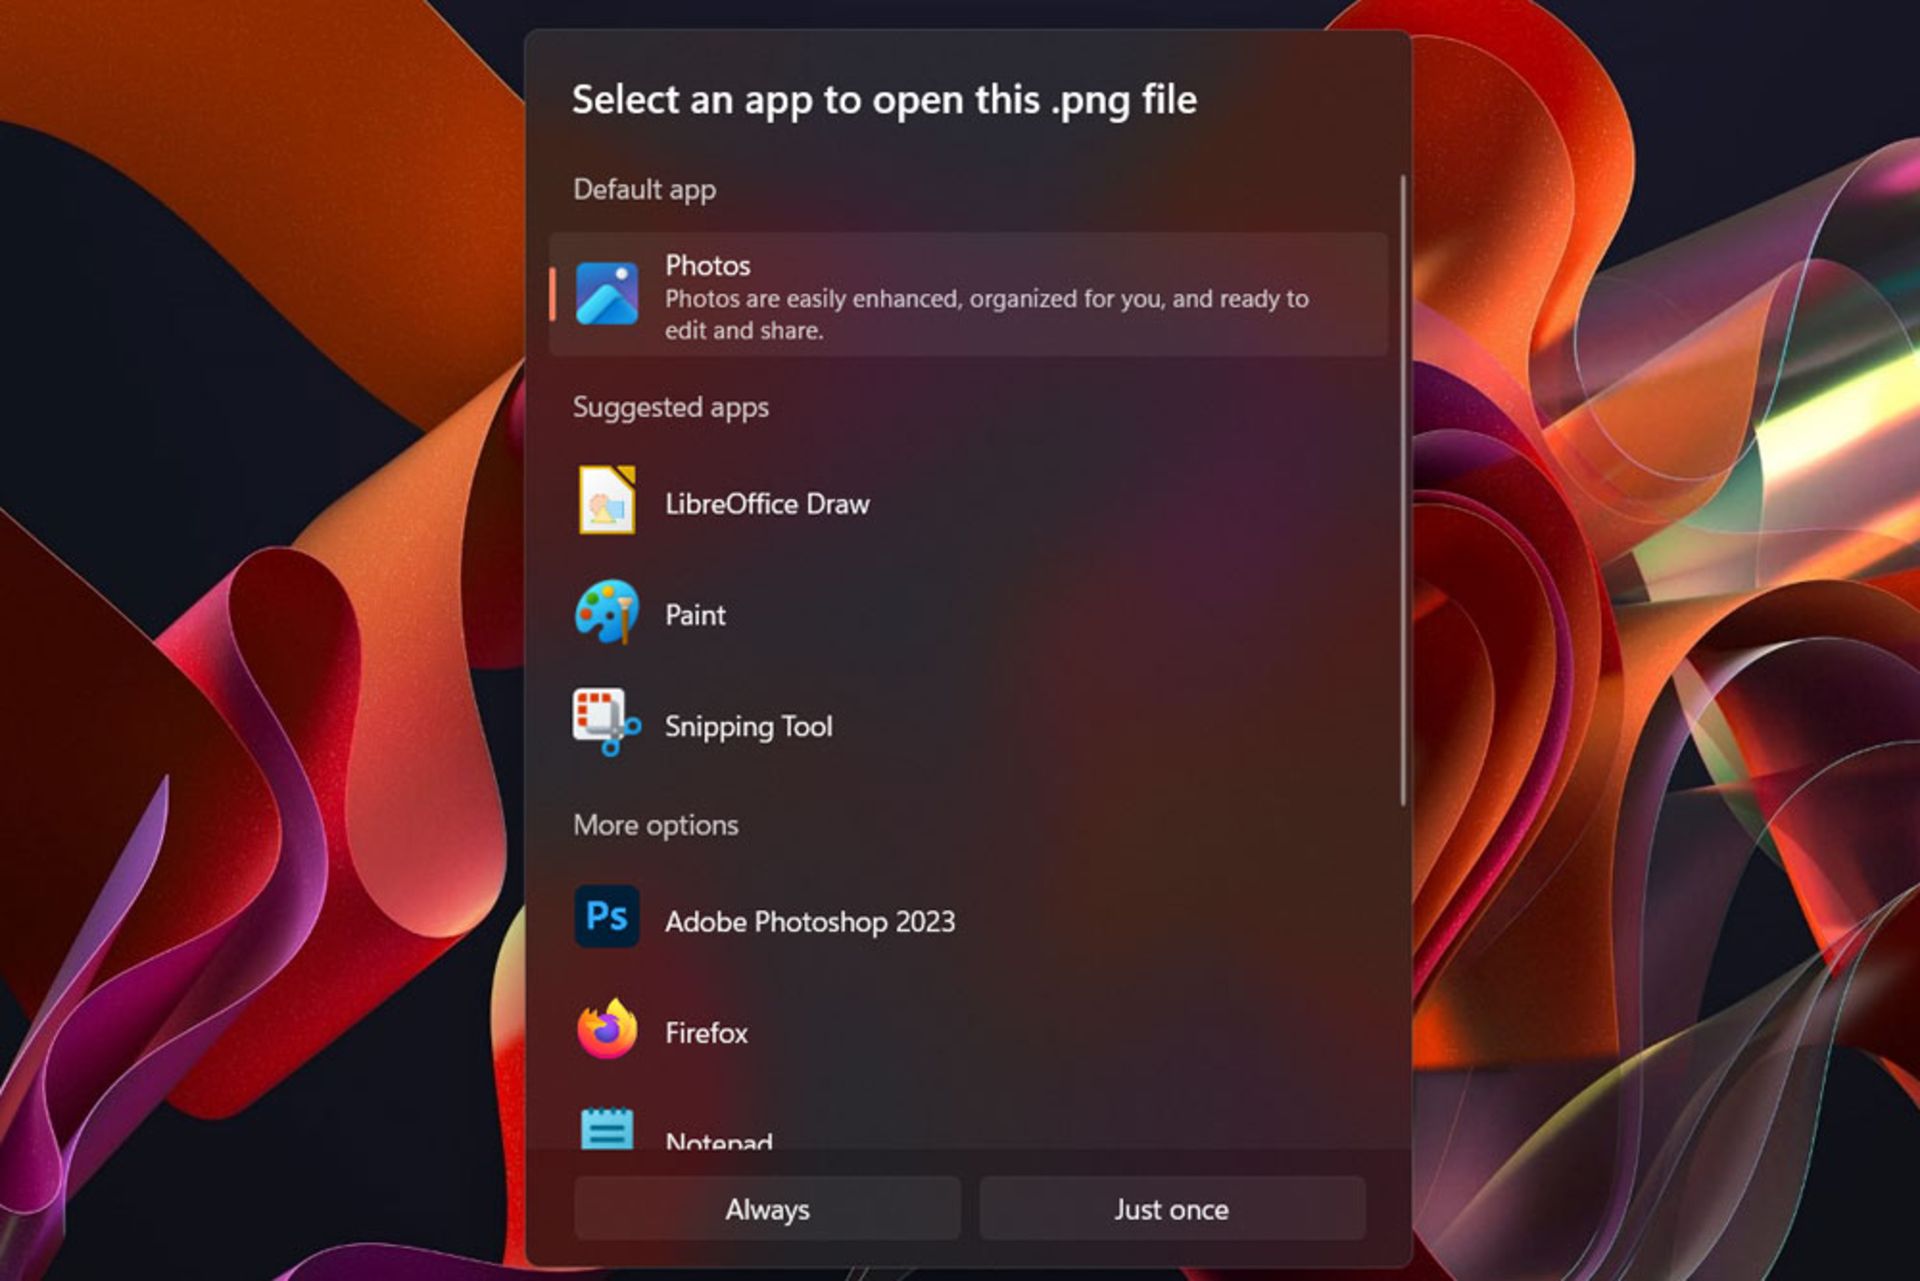The image size is (1920, 1281).
Task: Click the Always button
Action: [768, 1209]
